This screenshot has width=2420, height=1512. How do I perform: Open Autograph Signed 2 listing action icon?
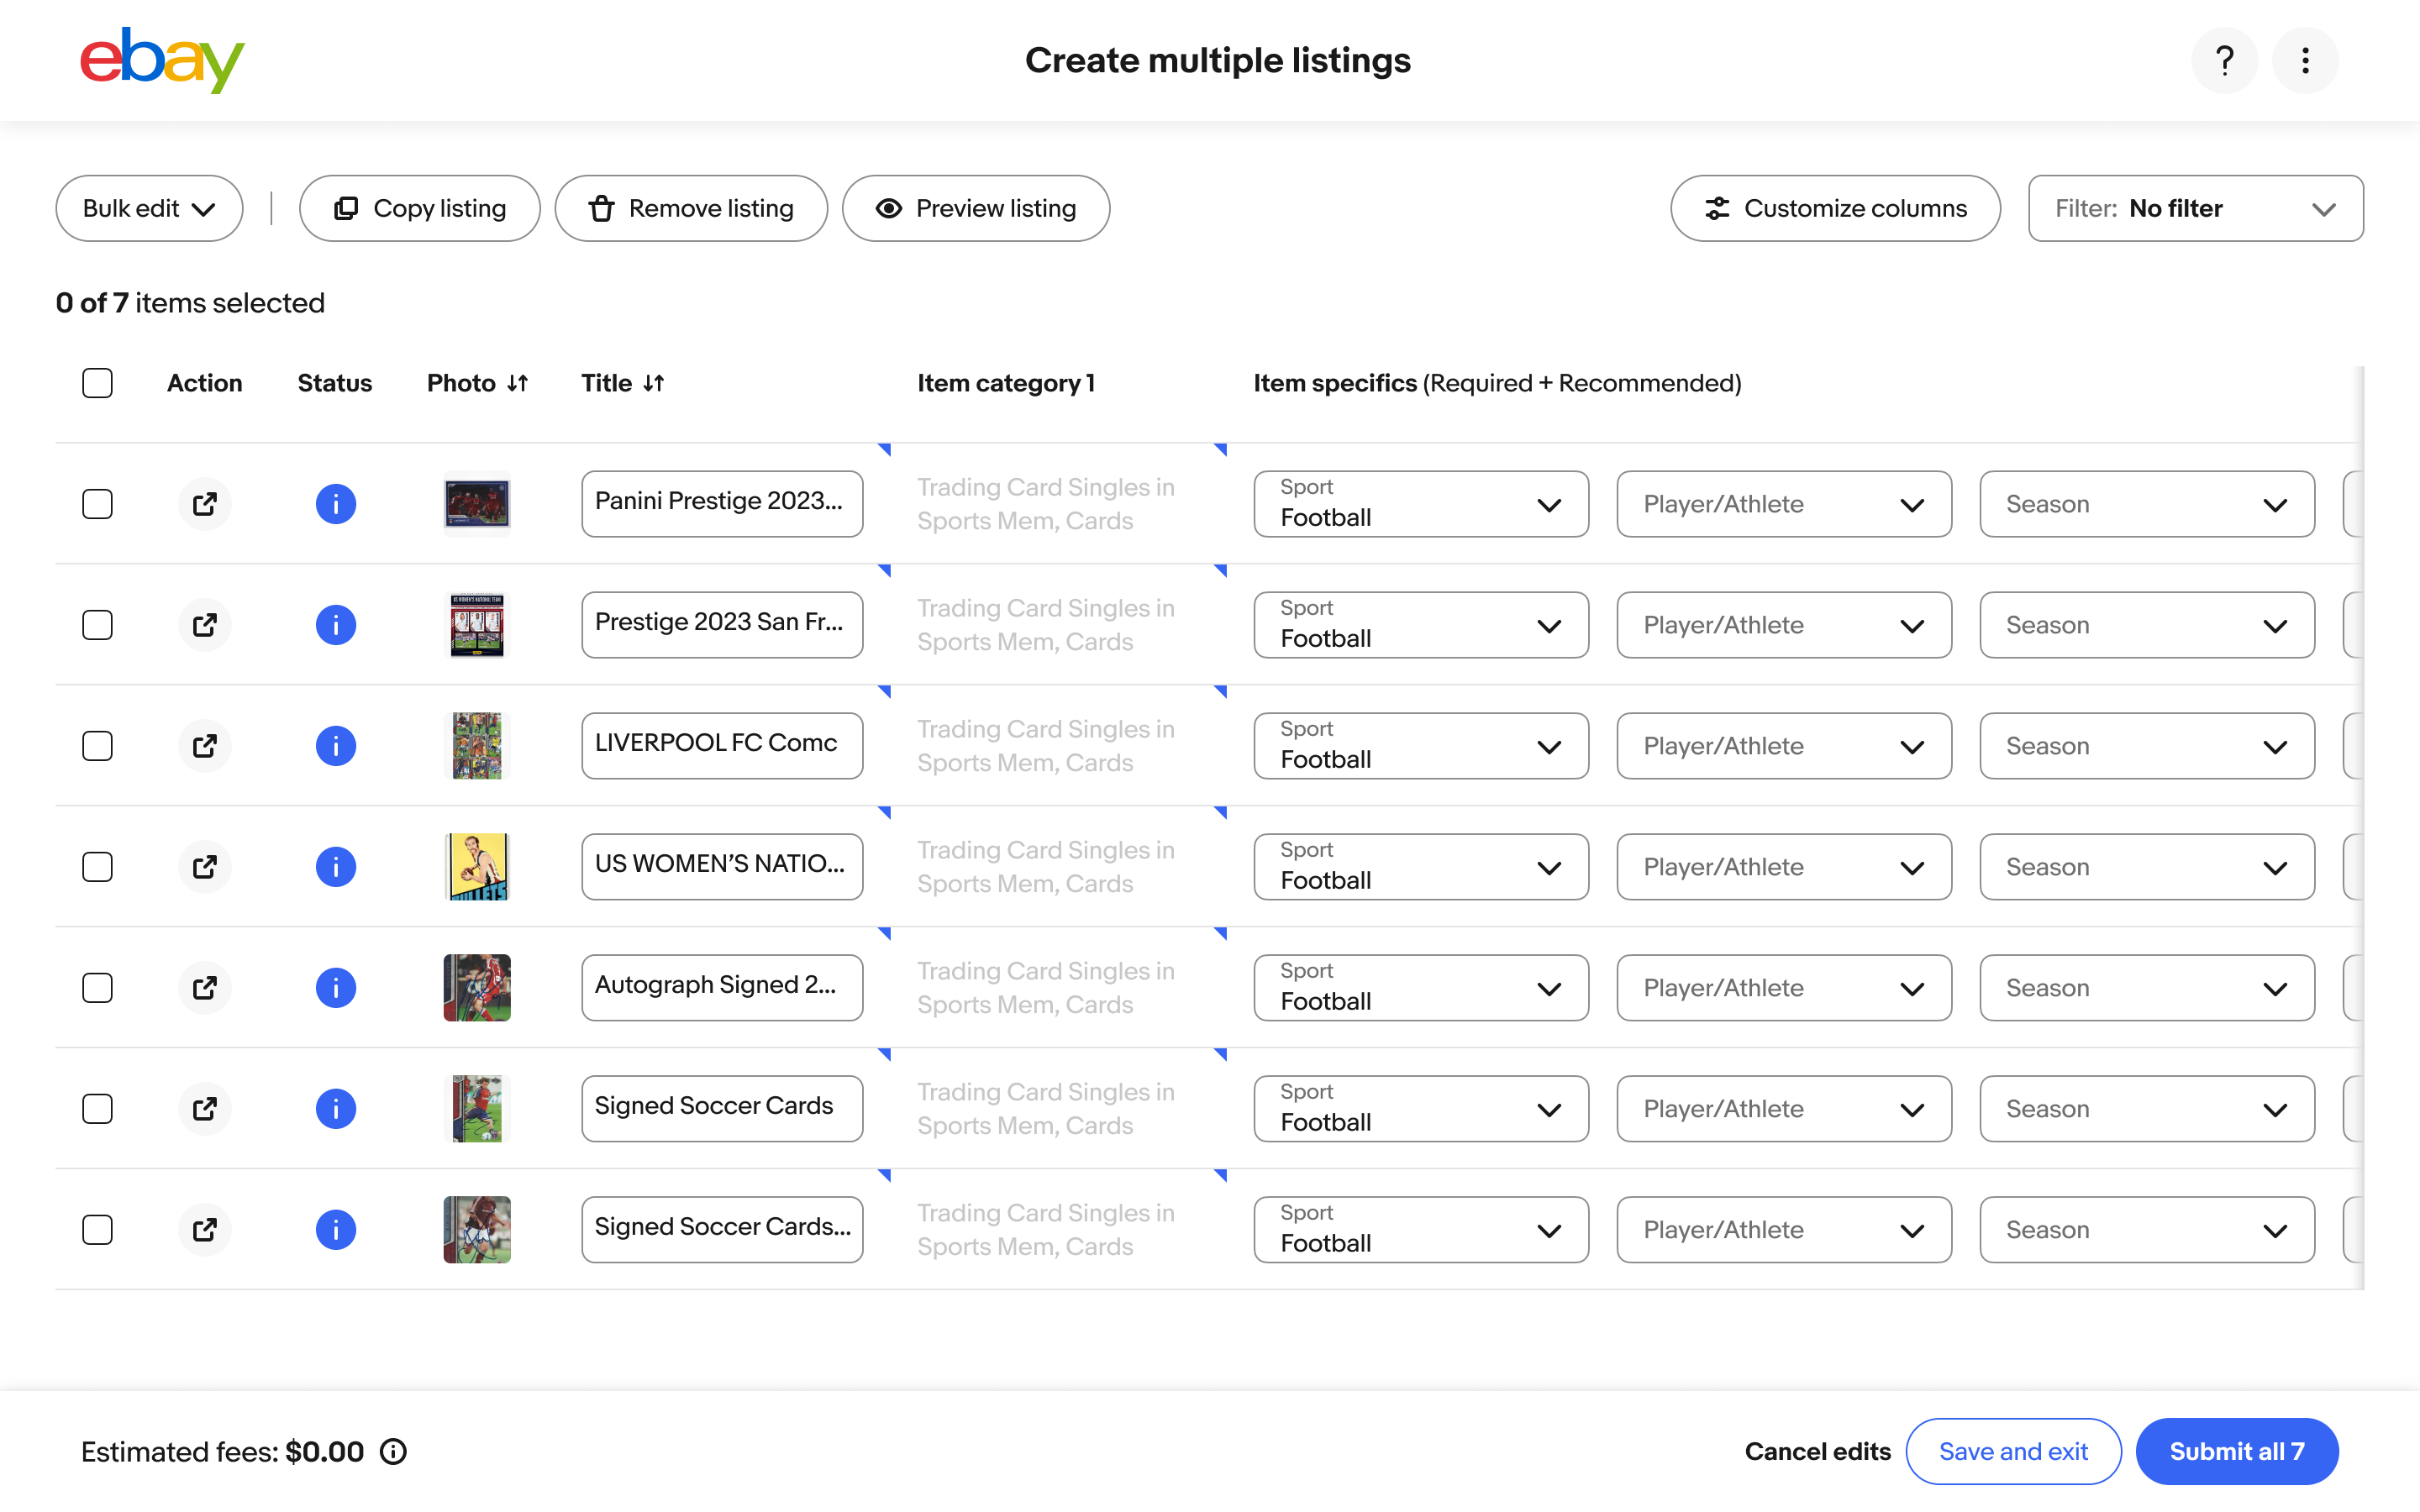[x=205, y=988]
